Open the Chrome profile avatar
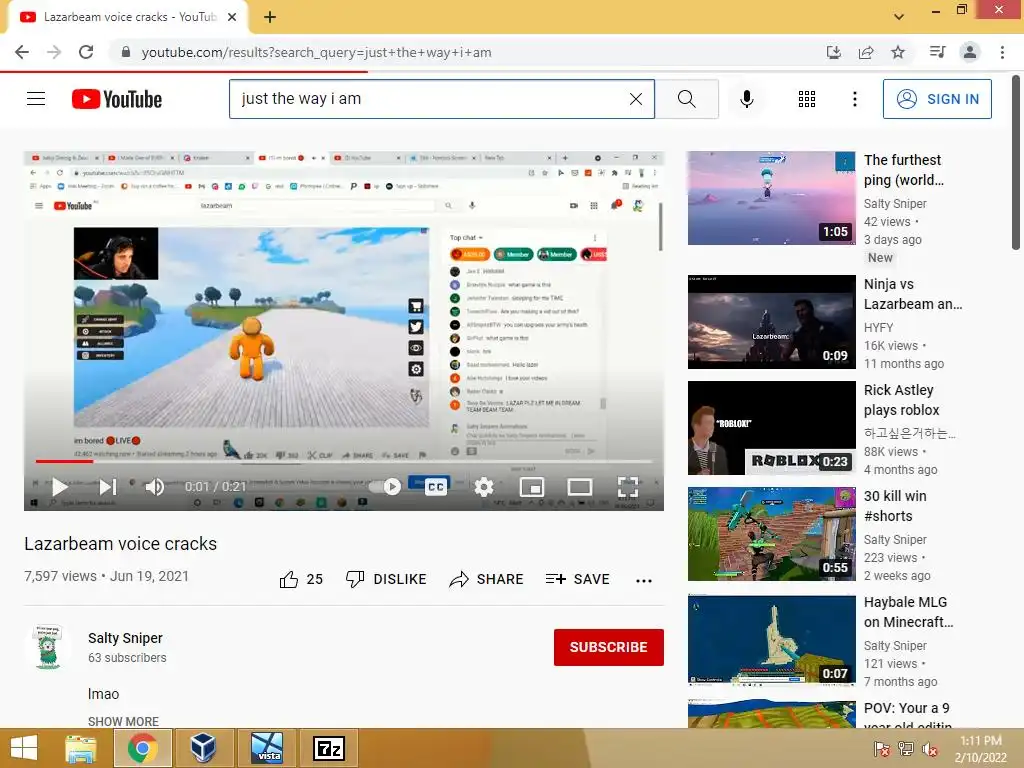Screen dimensions: 1024x768 coord(970,52)
